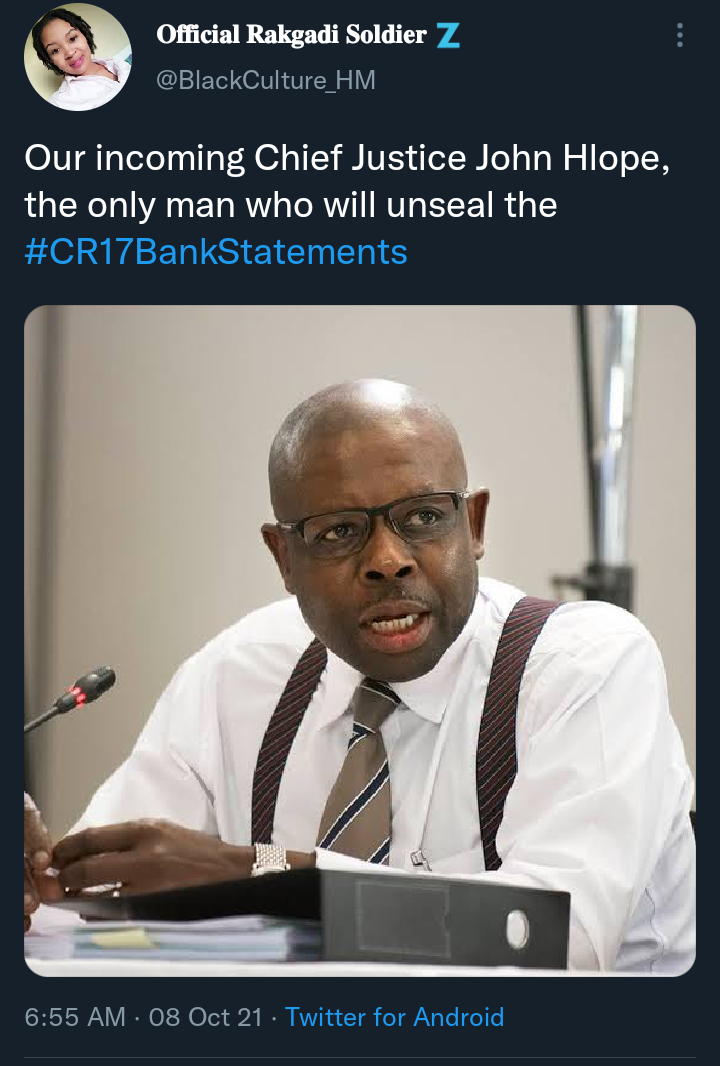
Task: Open the tweet's three-dot more options menu
Action: tap(679, 35)
